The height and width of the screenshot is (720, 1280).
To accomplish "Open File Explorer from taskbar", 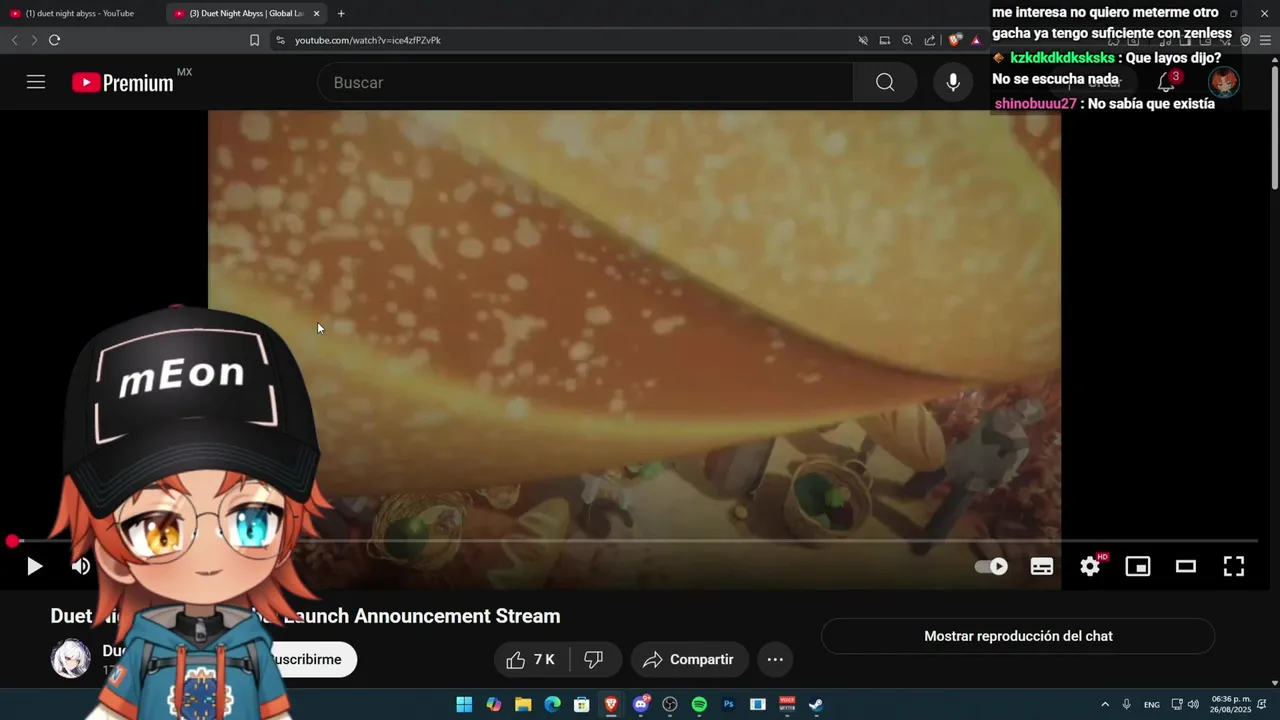I will coord(523,704).
